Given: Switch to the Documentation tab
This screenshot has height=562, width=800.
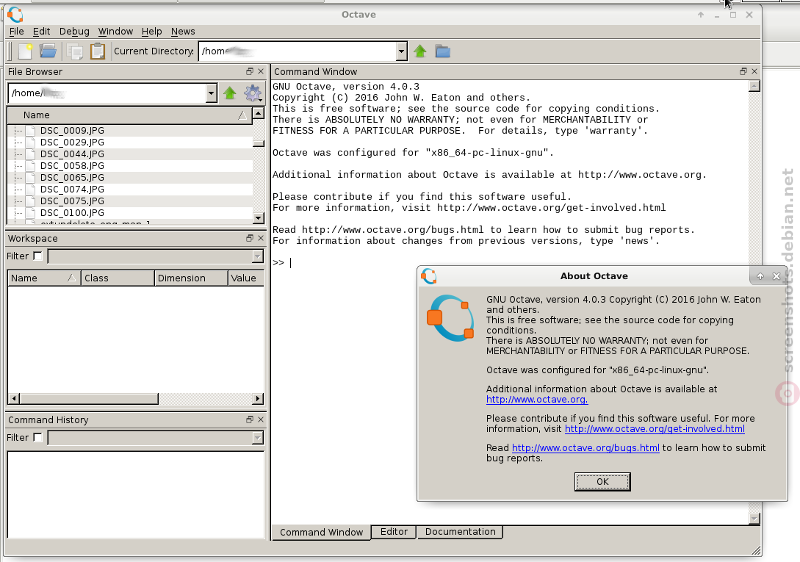Looking at the screenshot, I should (x=460, y=531).
